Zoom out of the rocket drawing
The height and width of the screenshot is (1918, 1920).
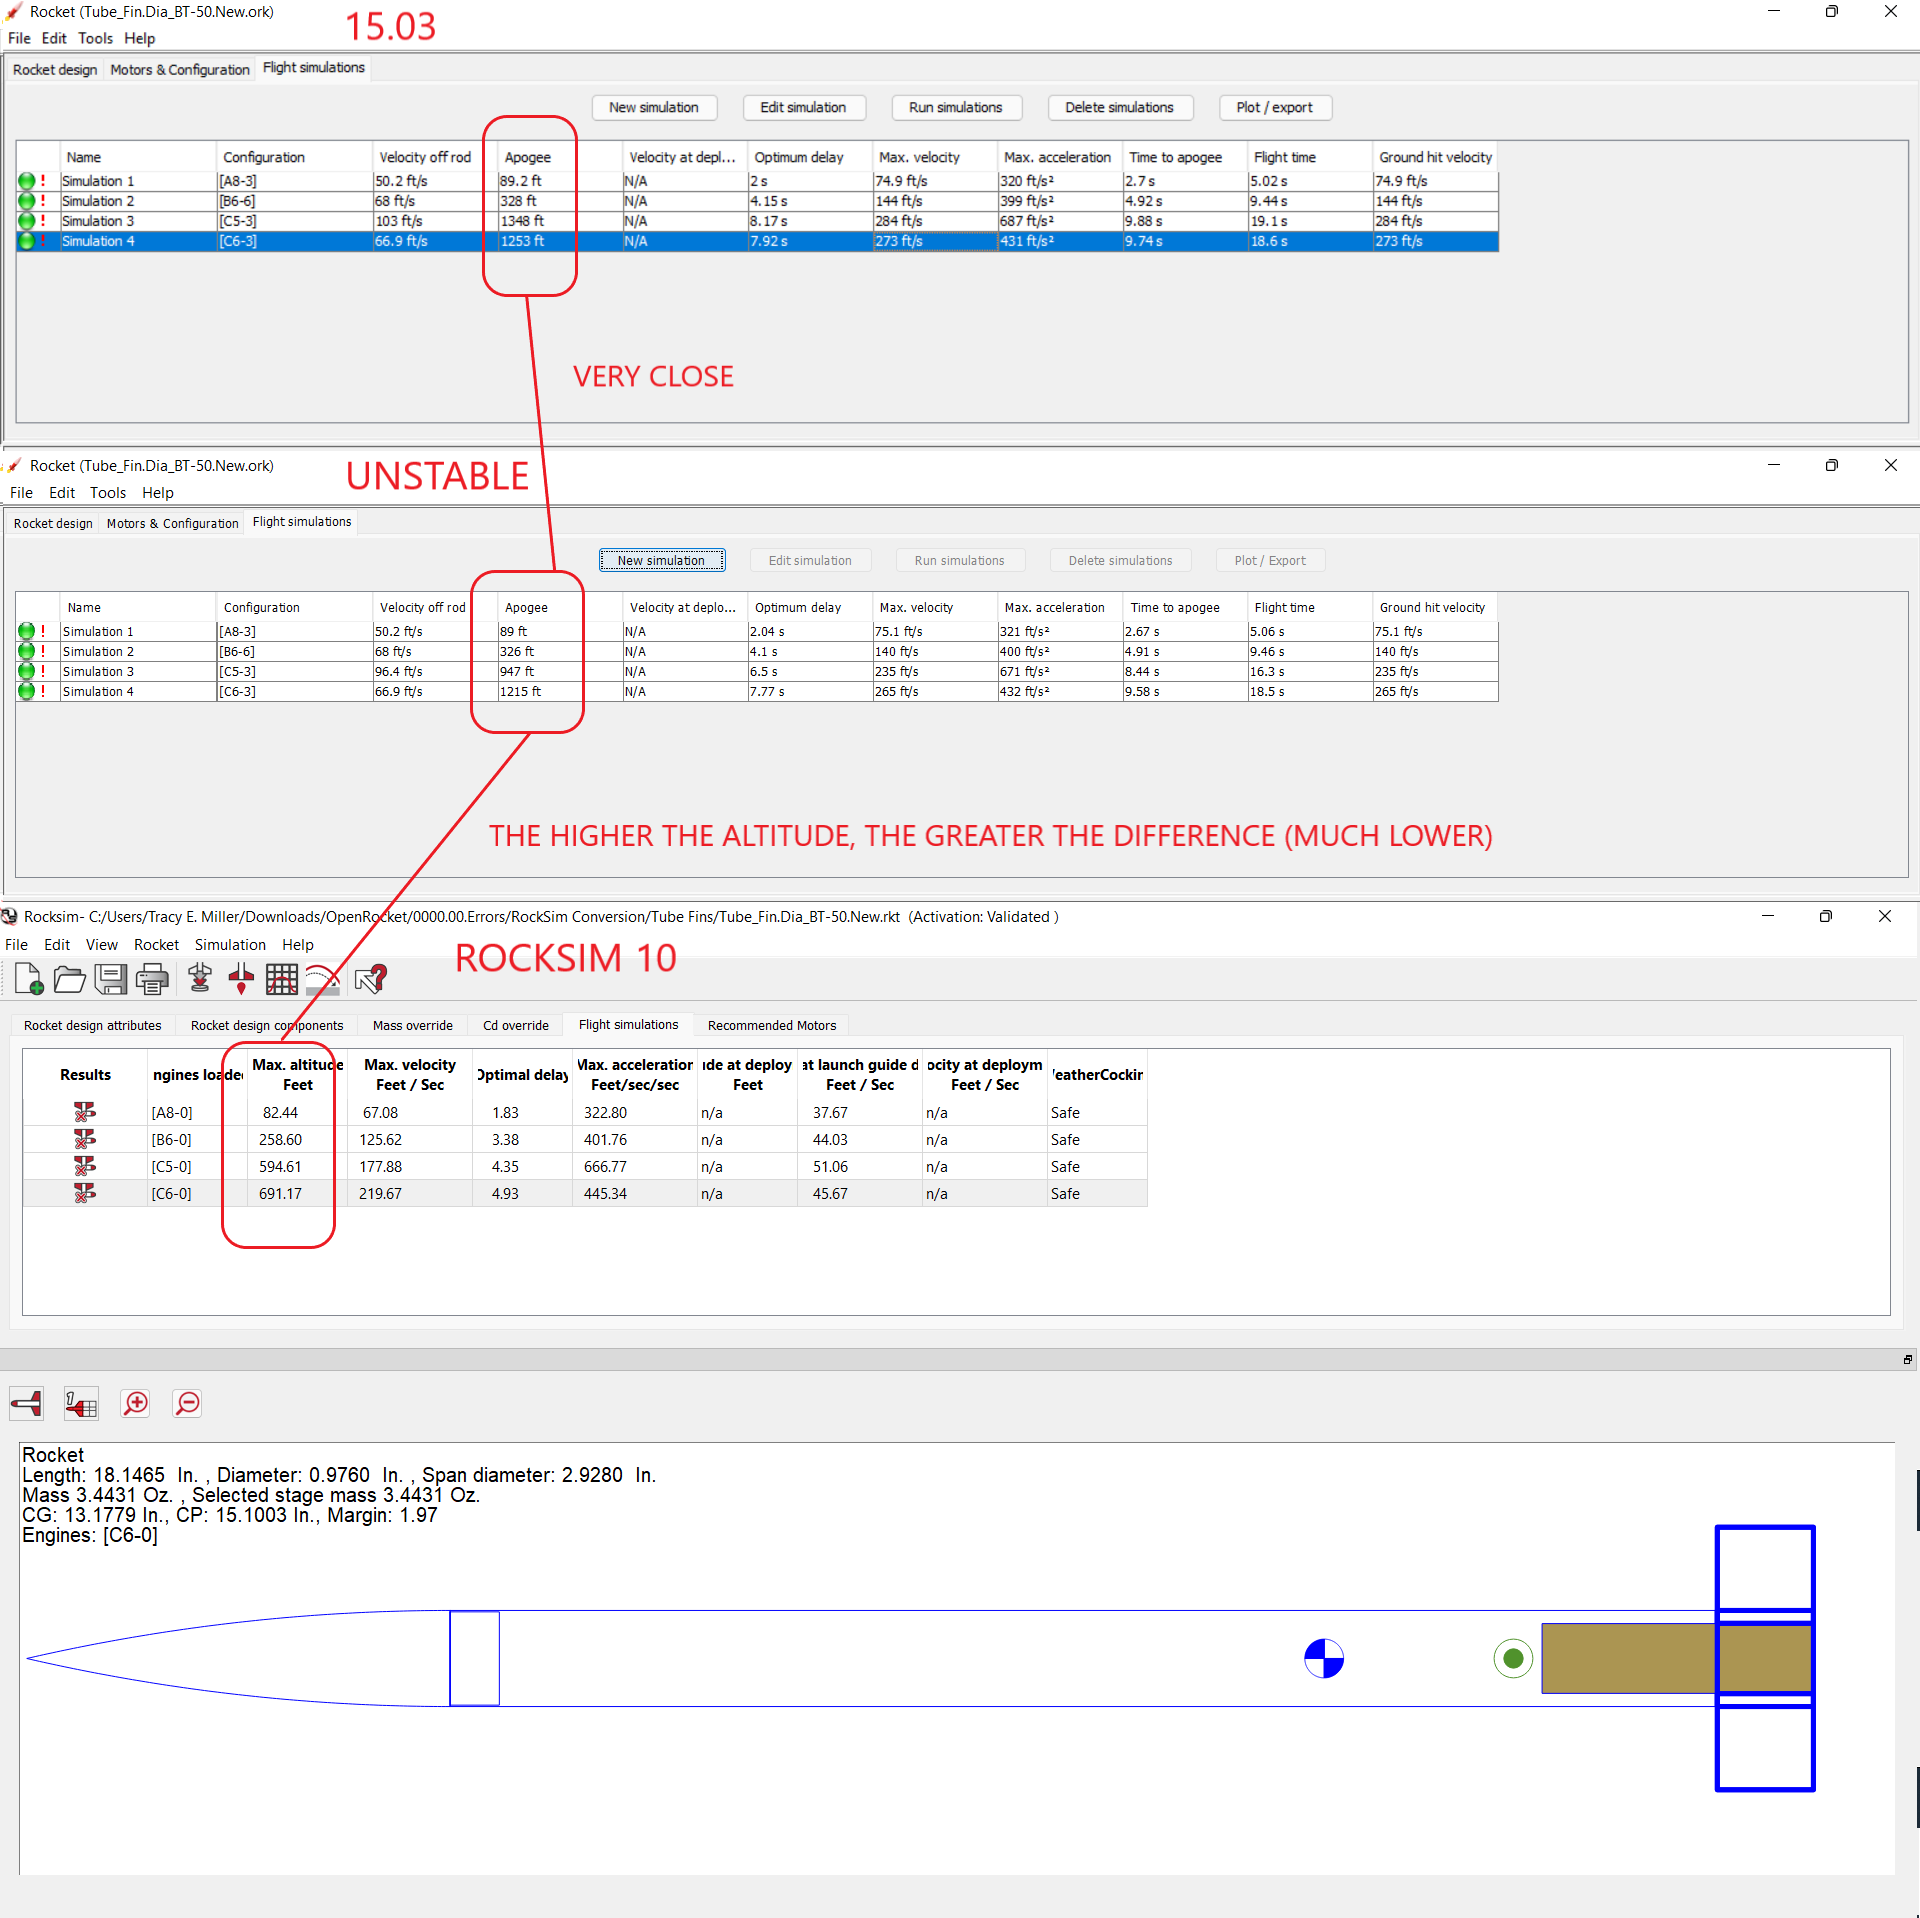tap(187, 1403)
